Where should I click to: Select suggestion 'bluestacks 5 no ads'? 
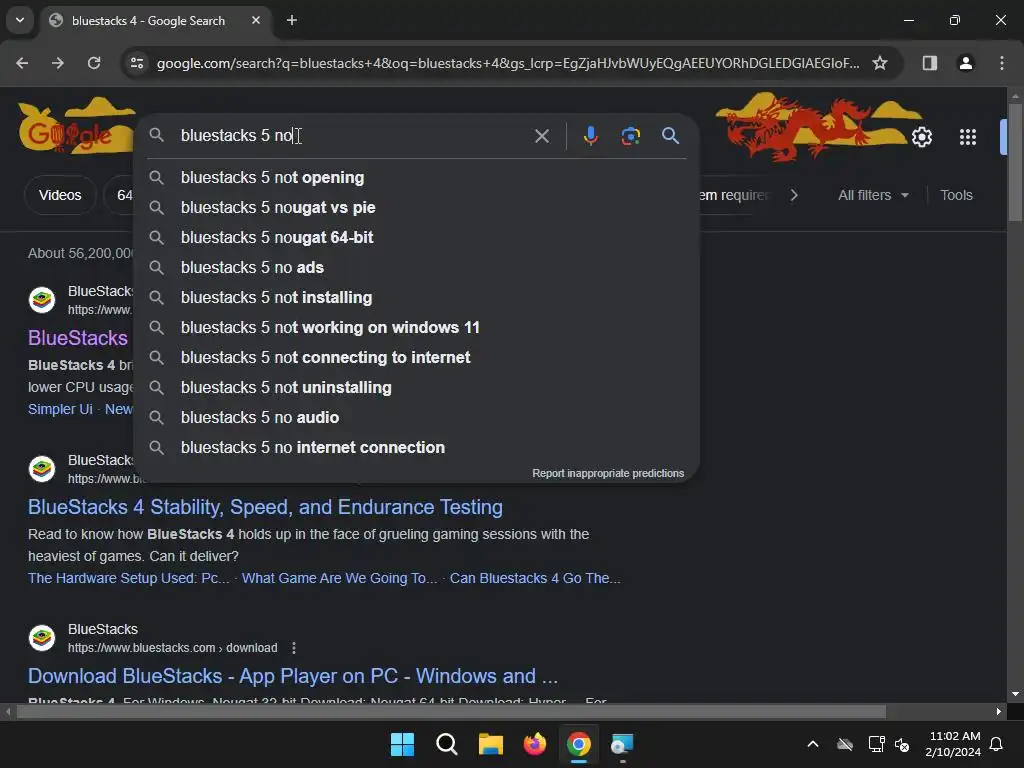417,268
